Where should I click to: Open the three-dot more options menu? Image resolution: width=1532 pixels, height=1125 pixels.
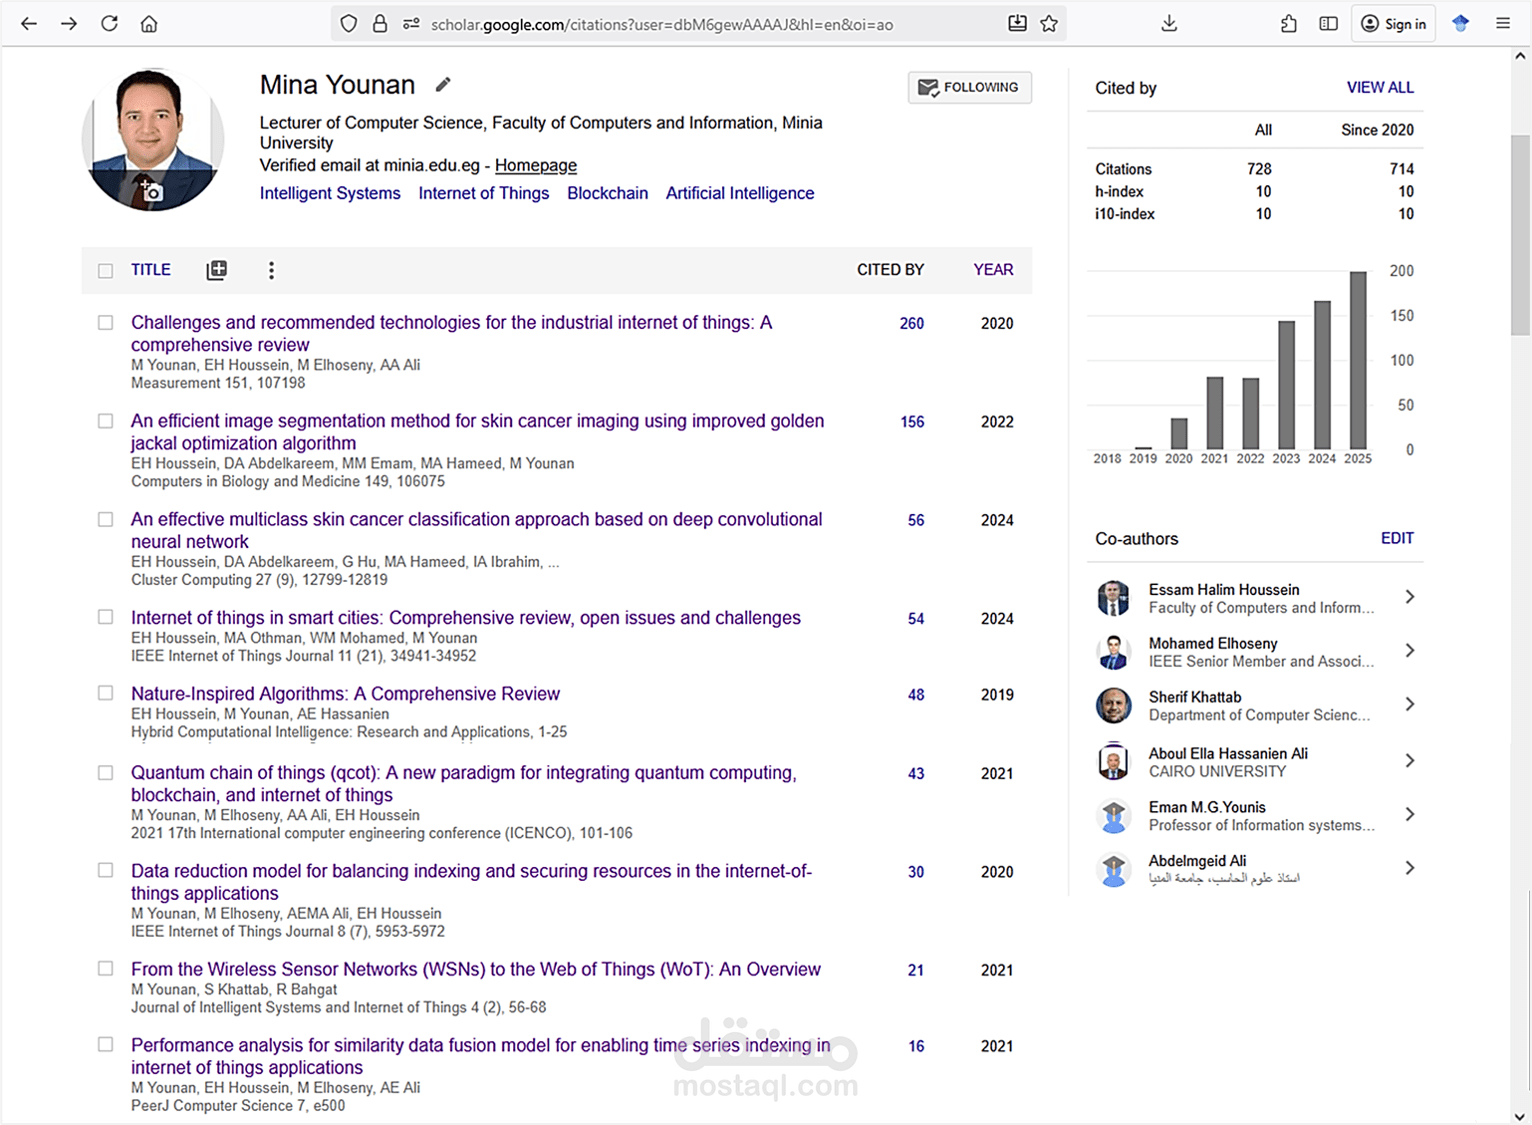pyautogui.click(x=271, y=270)
